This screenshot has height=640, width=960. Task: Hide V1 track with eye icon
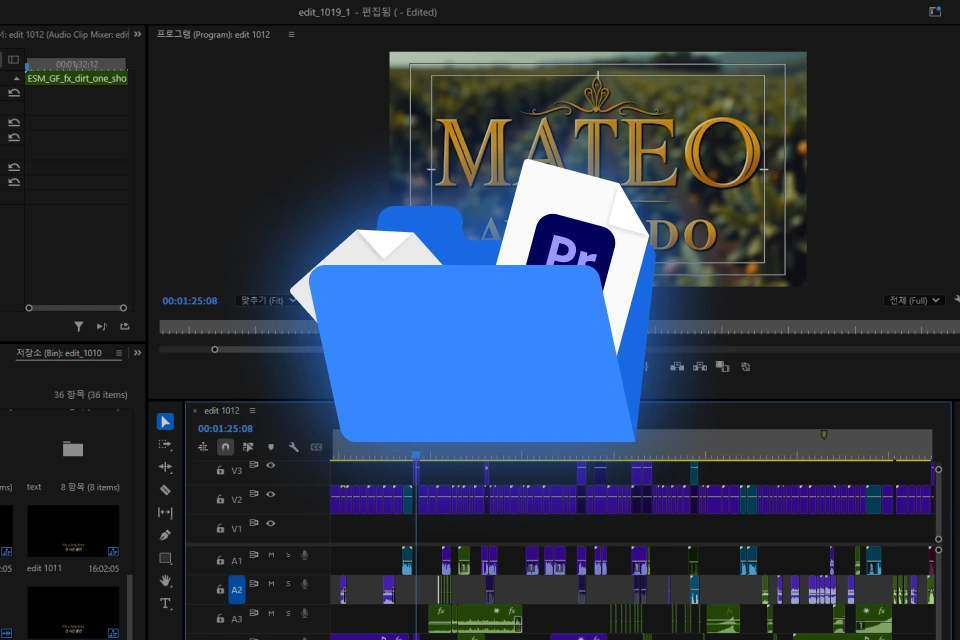point(271,523)
